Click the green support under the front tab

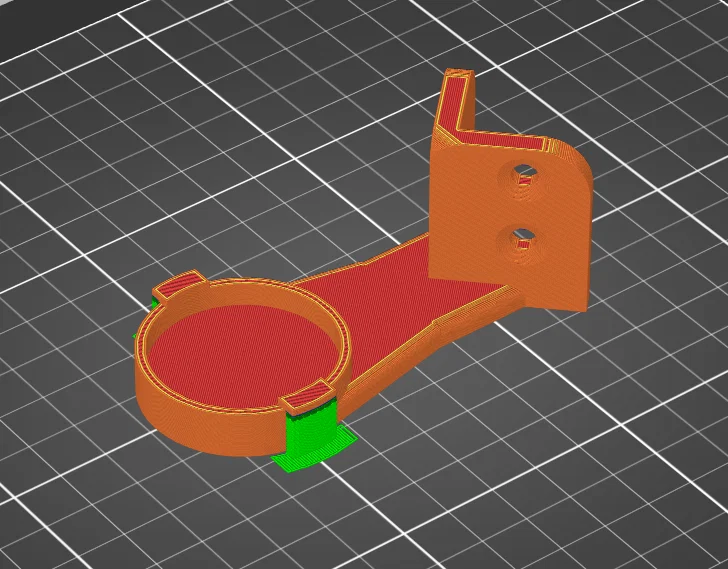313,437
